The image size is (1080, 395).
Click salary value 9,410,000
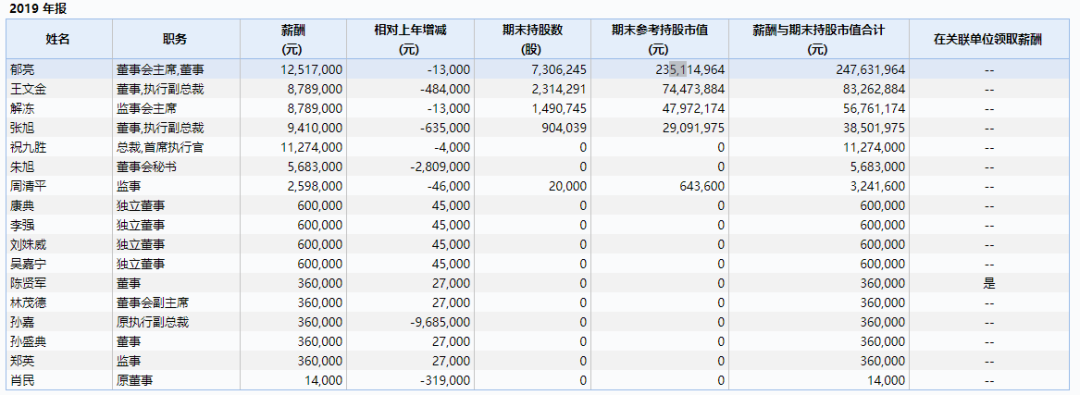(x=314, y=128)
